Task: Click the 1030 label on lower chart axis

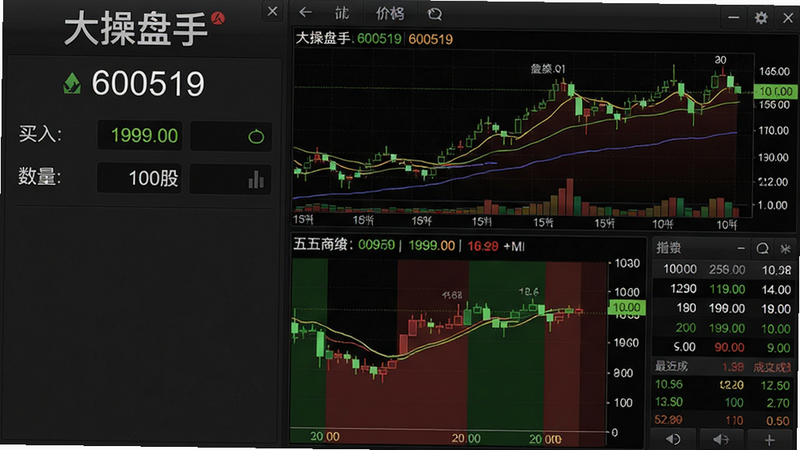Action: (x=627, y=263)
